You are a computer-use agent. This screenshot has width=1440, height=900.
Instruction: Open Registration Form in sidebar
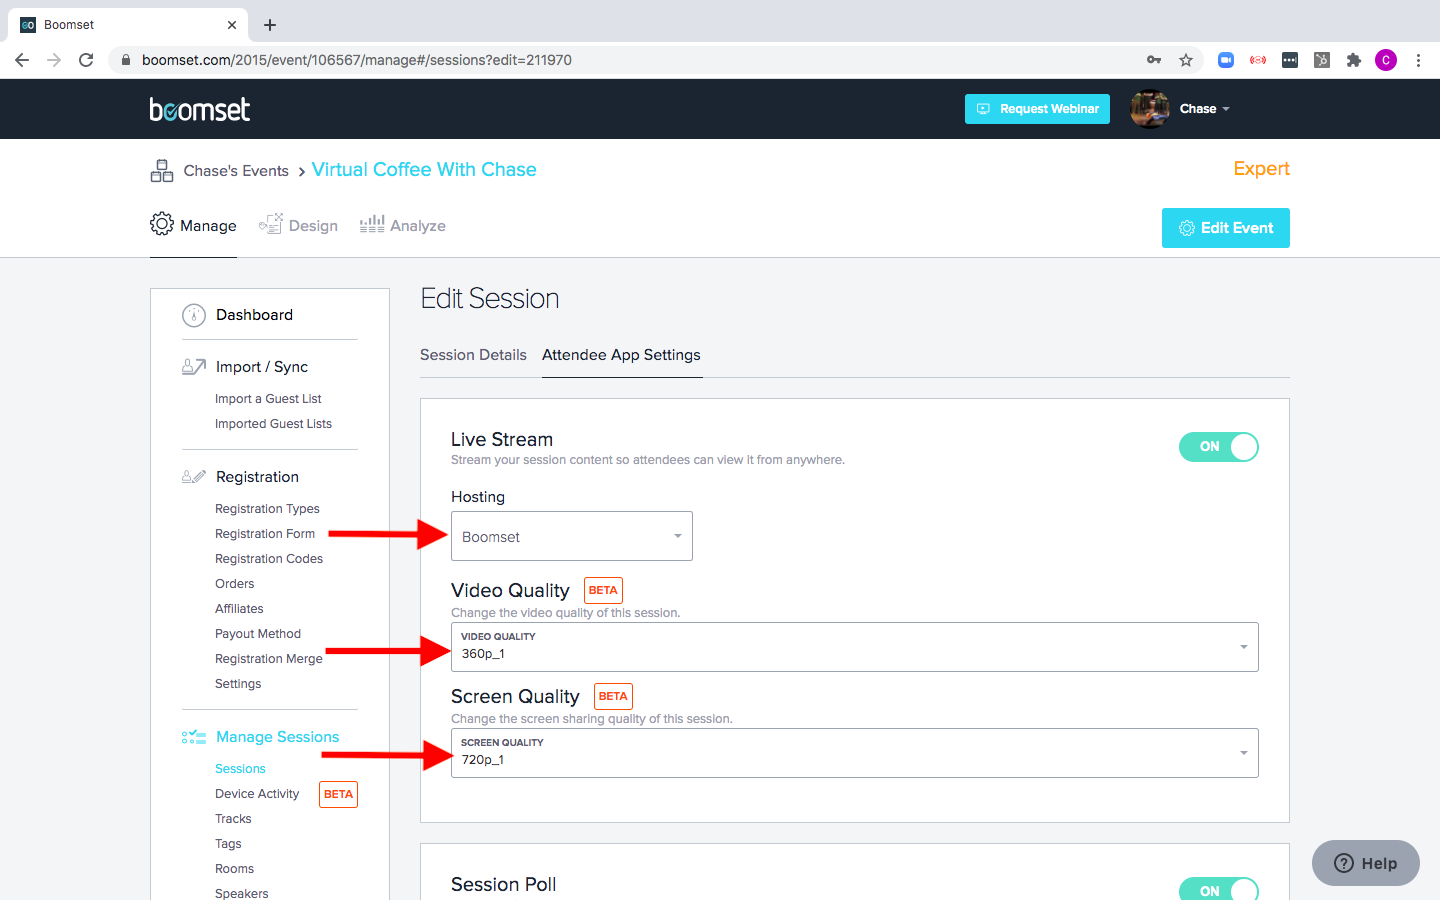[265, 534]
